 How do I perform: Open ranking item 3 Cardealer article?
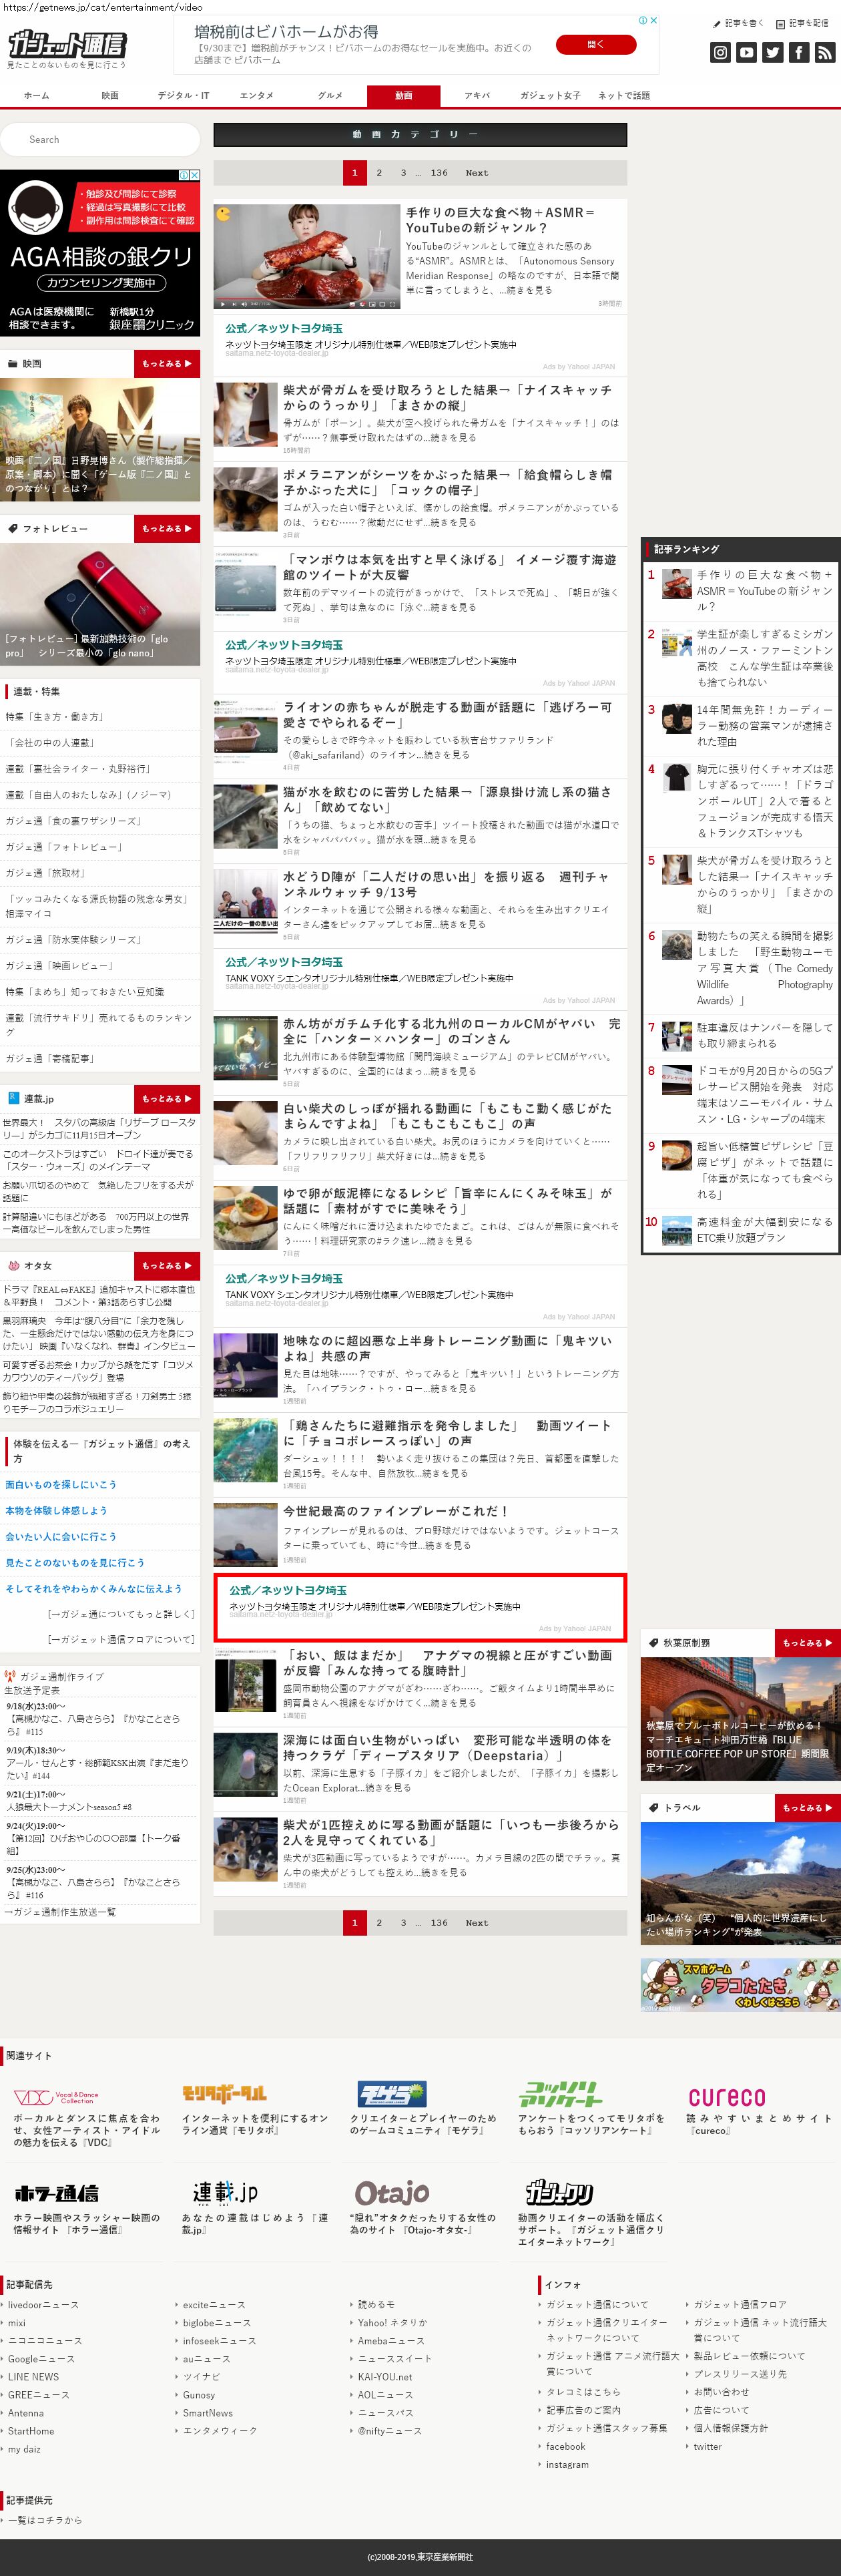pos(764,726)
